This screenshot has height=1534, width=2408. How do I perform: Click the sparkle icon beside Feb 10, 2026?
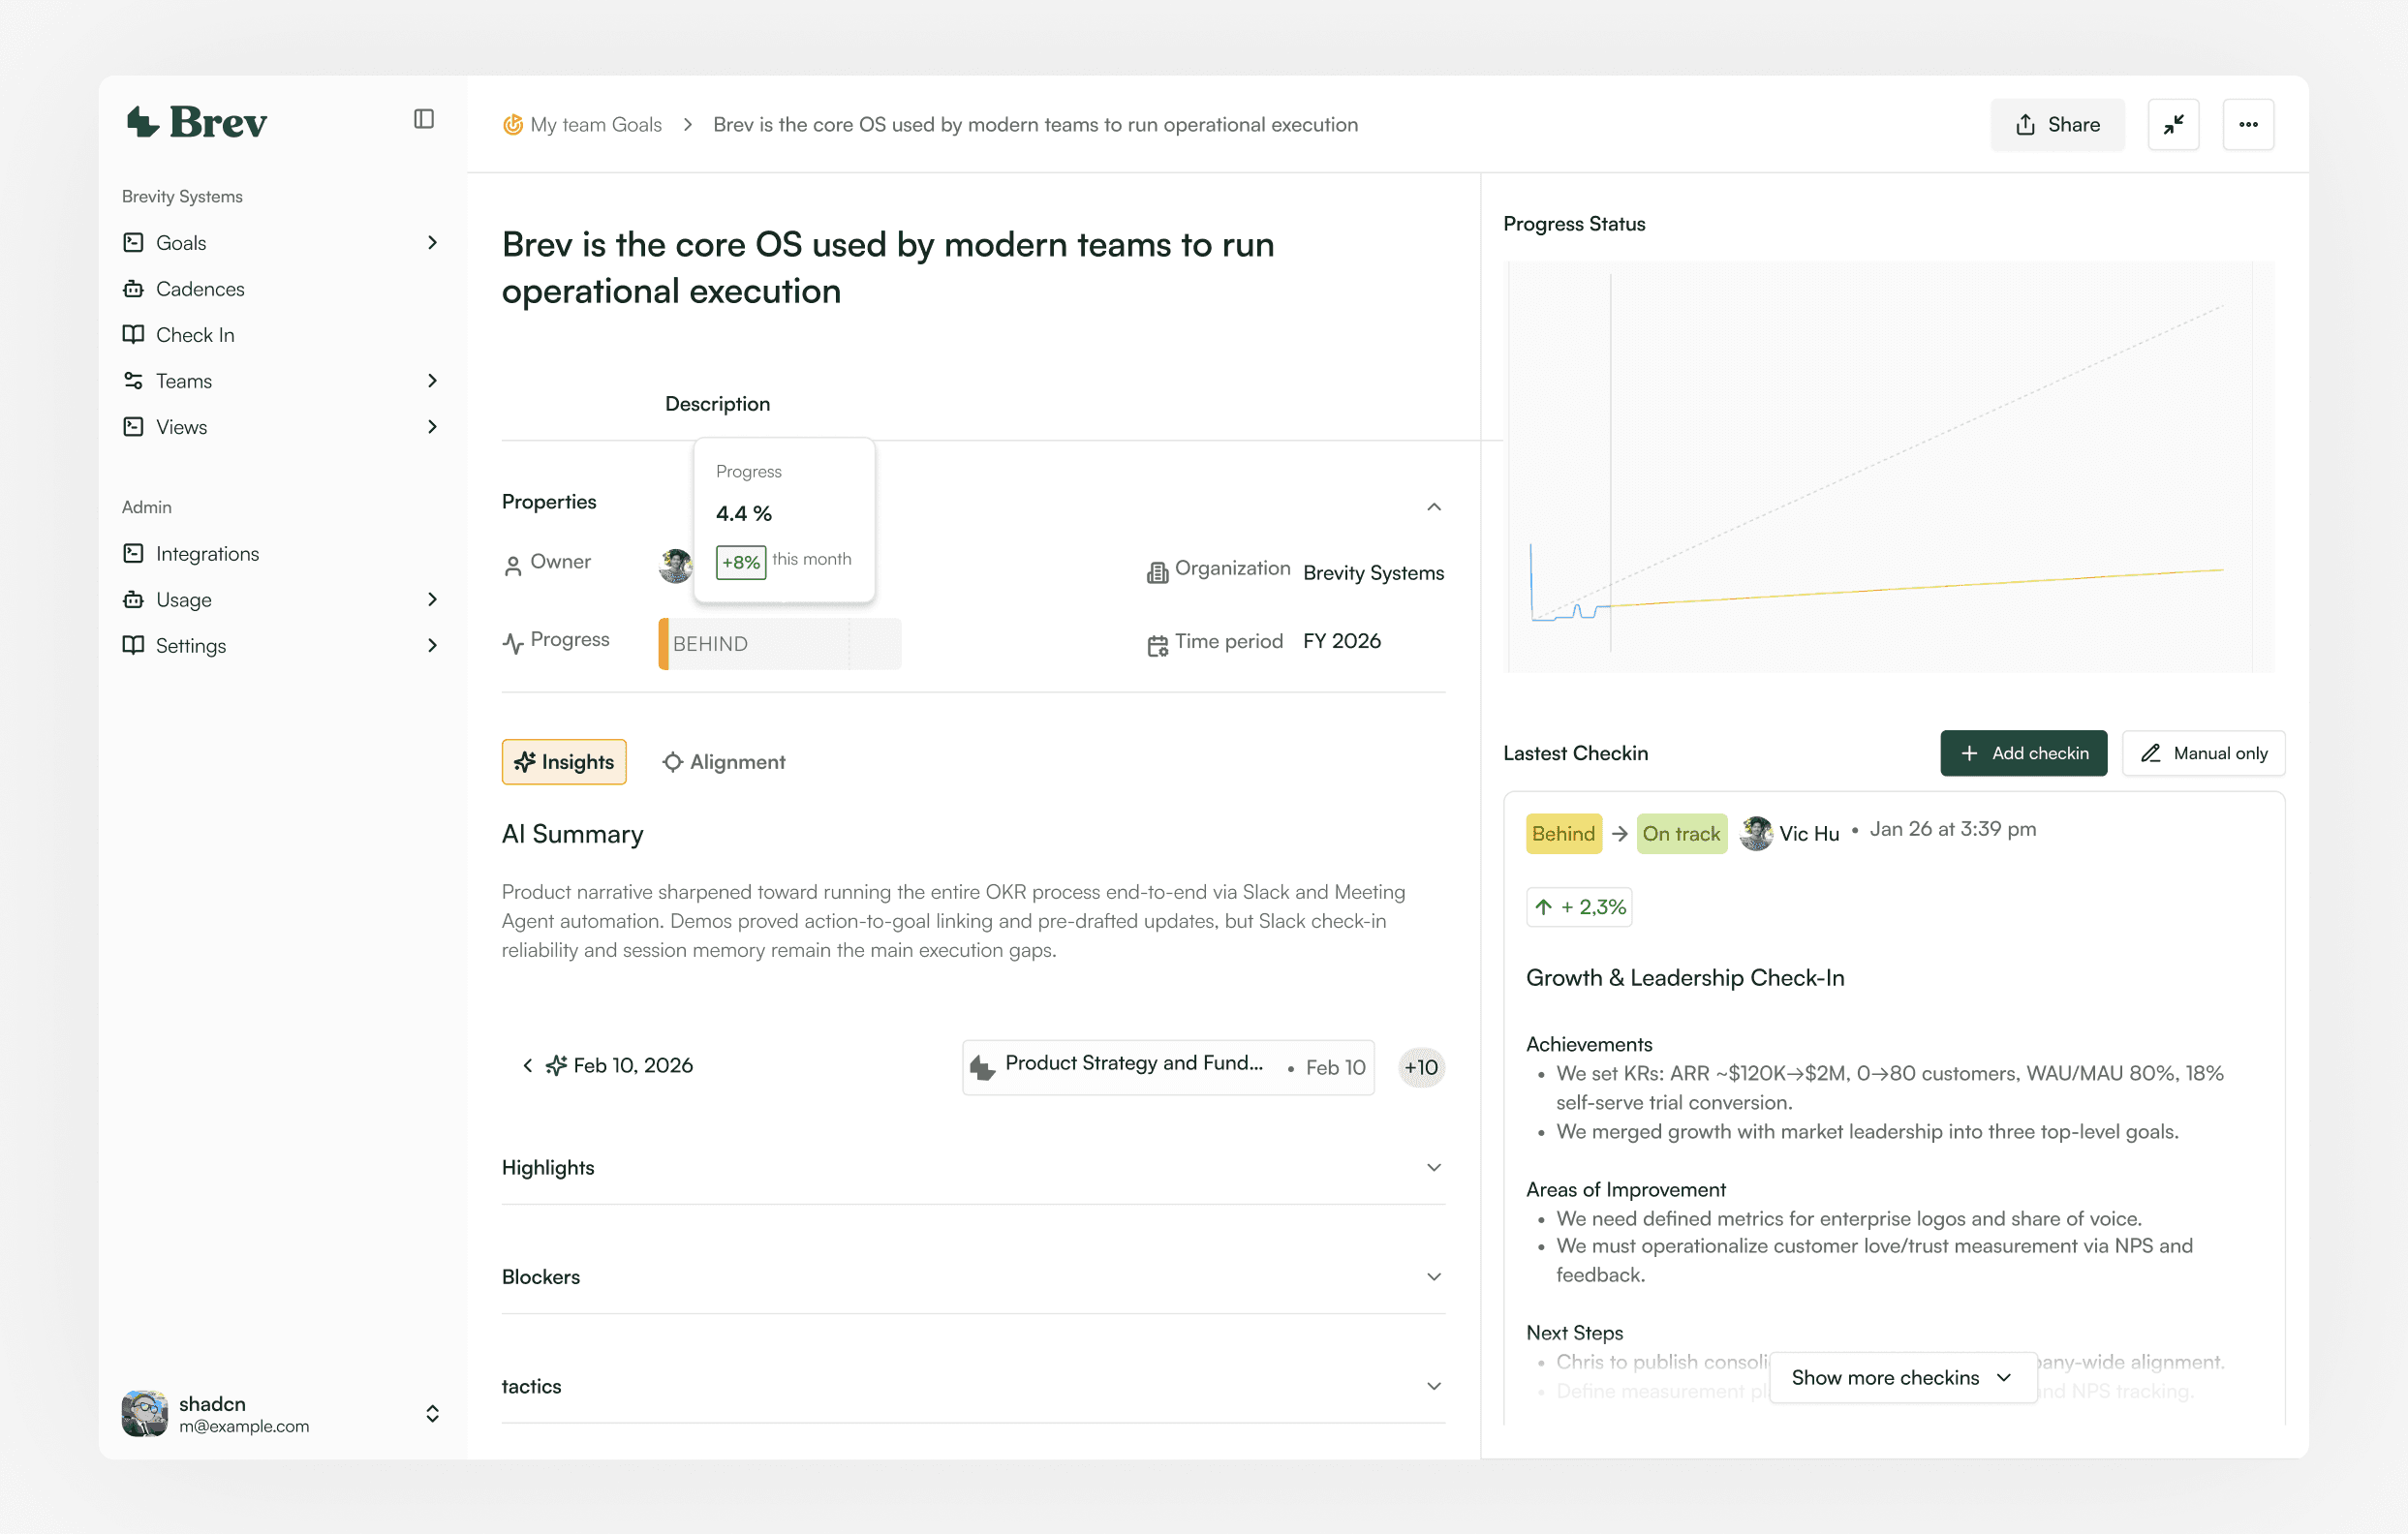click(556, 1065)
